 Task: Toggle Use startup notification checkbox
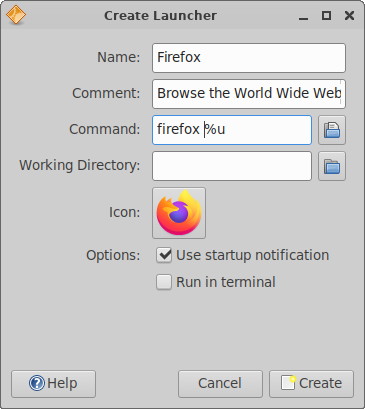164,255
